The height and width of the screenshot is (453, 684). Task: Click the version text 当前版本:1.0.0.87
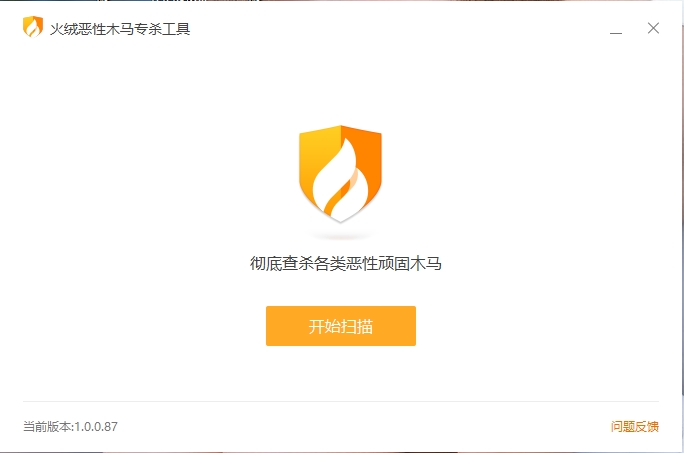pyautogui.click(x=70, y=426)
